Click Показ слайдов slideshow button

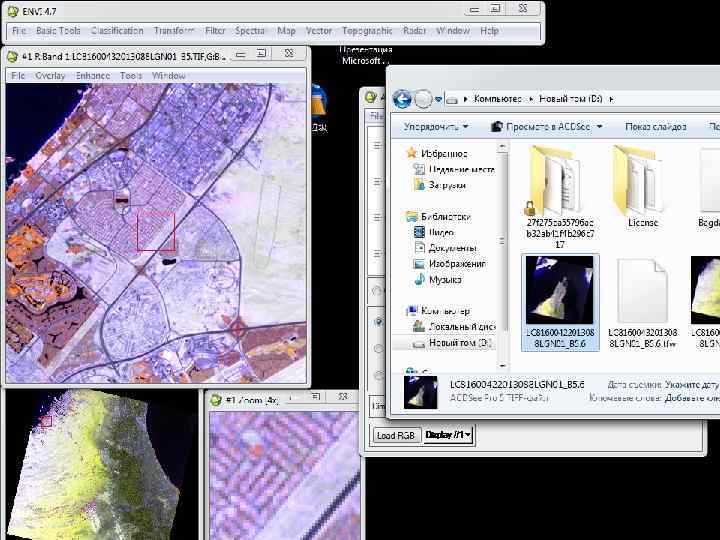[x=655, y=127]
